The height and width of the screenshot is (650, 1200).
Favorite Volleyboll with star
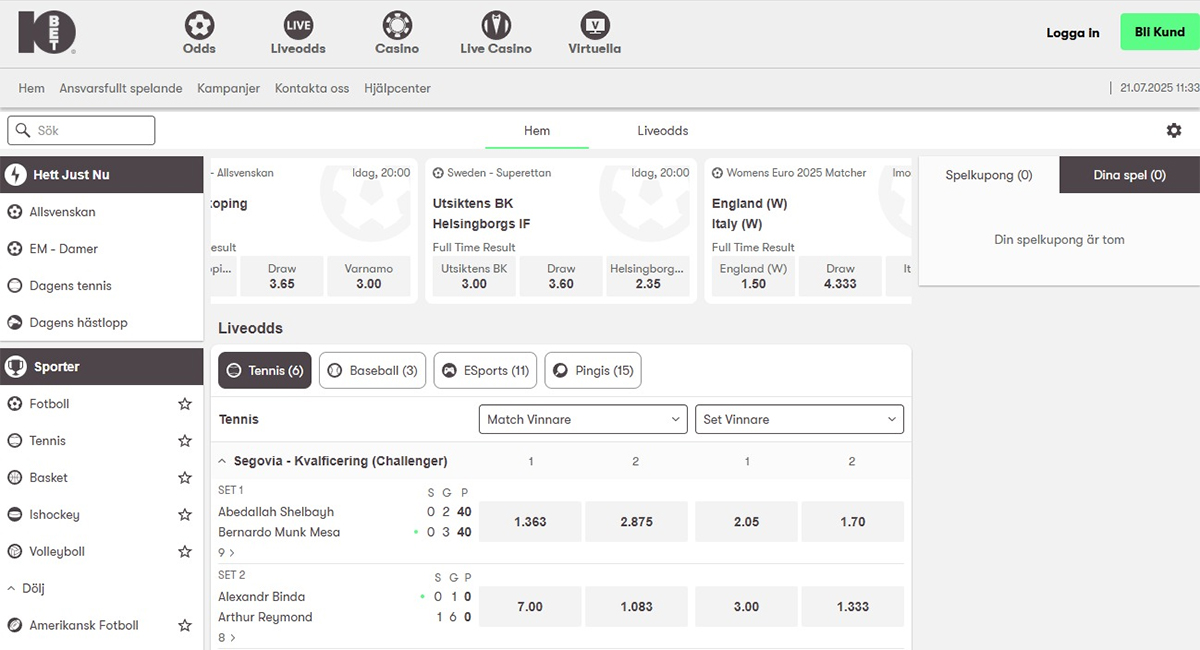[x=185, y=552]
